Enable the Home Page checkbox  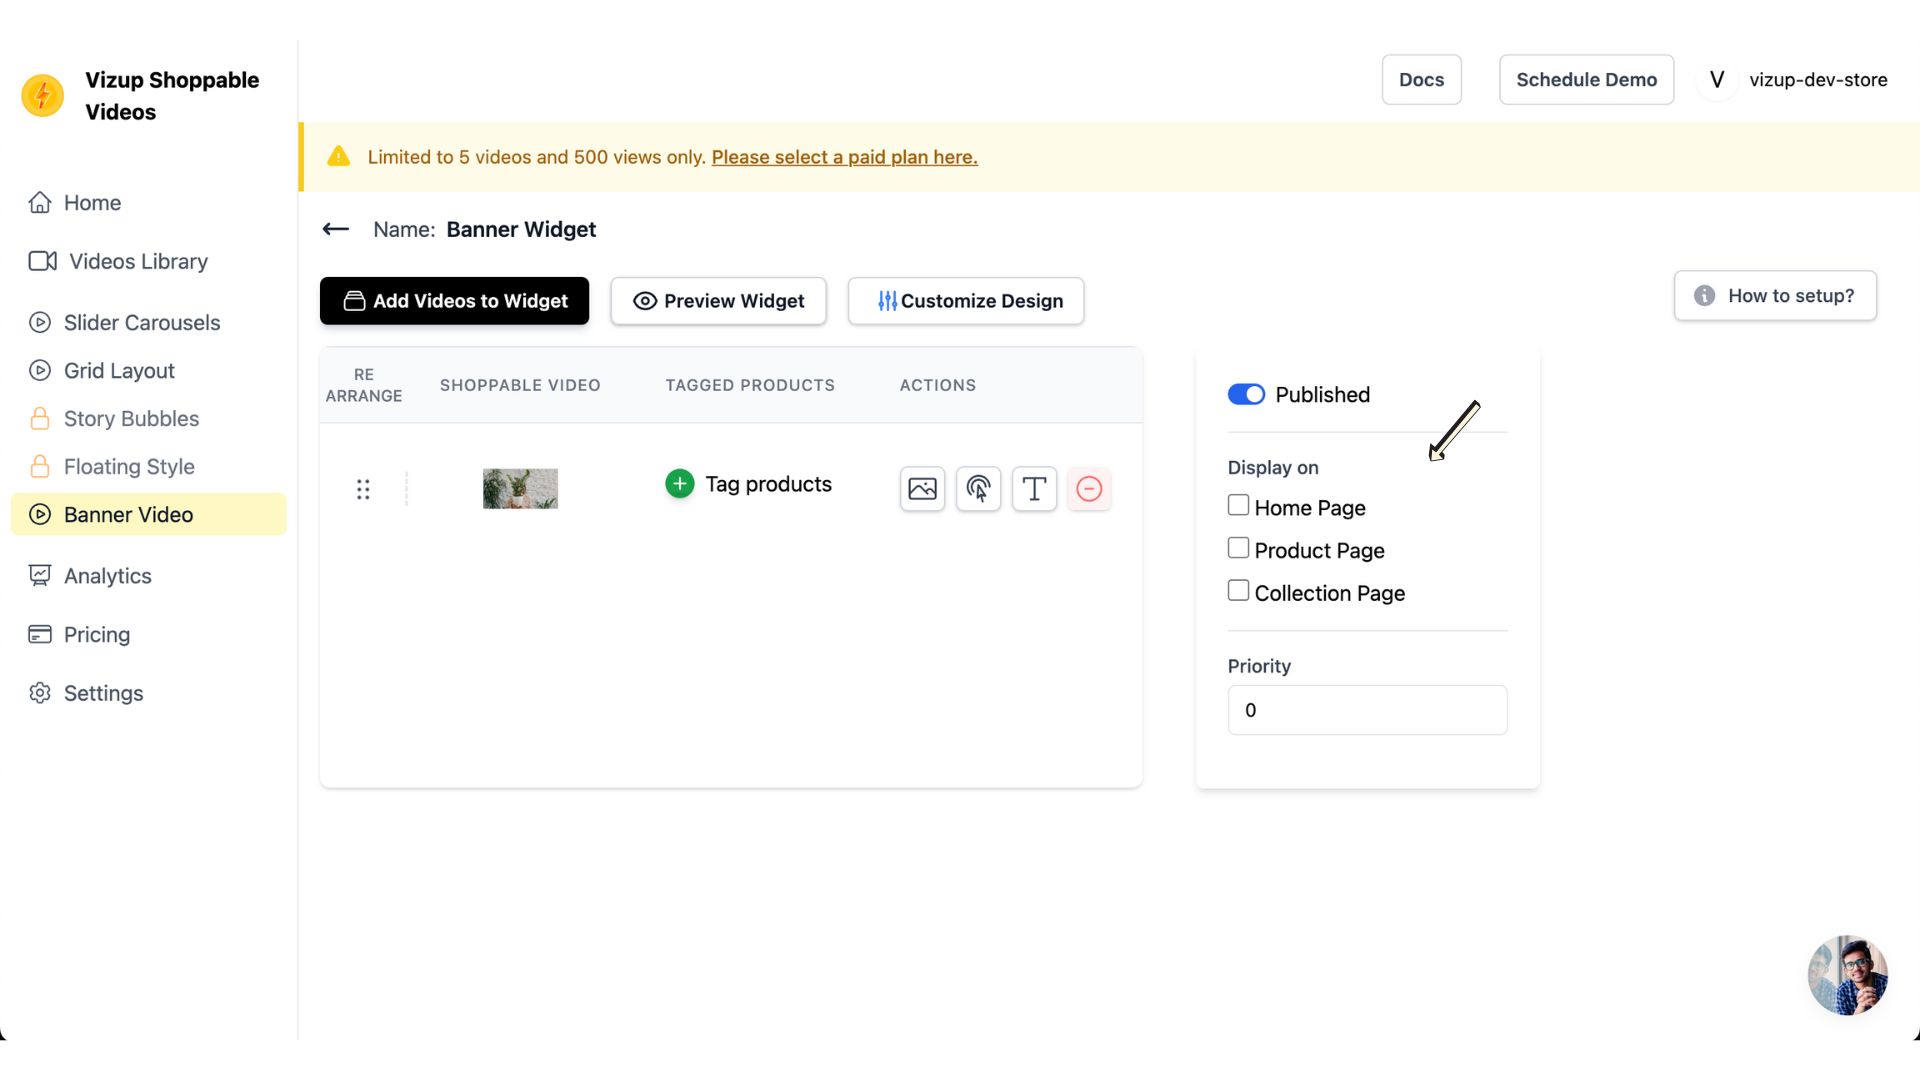[1237, 505]
